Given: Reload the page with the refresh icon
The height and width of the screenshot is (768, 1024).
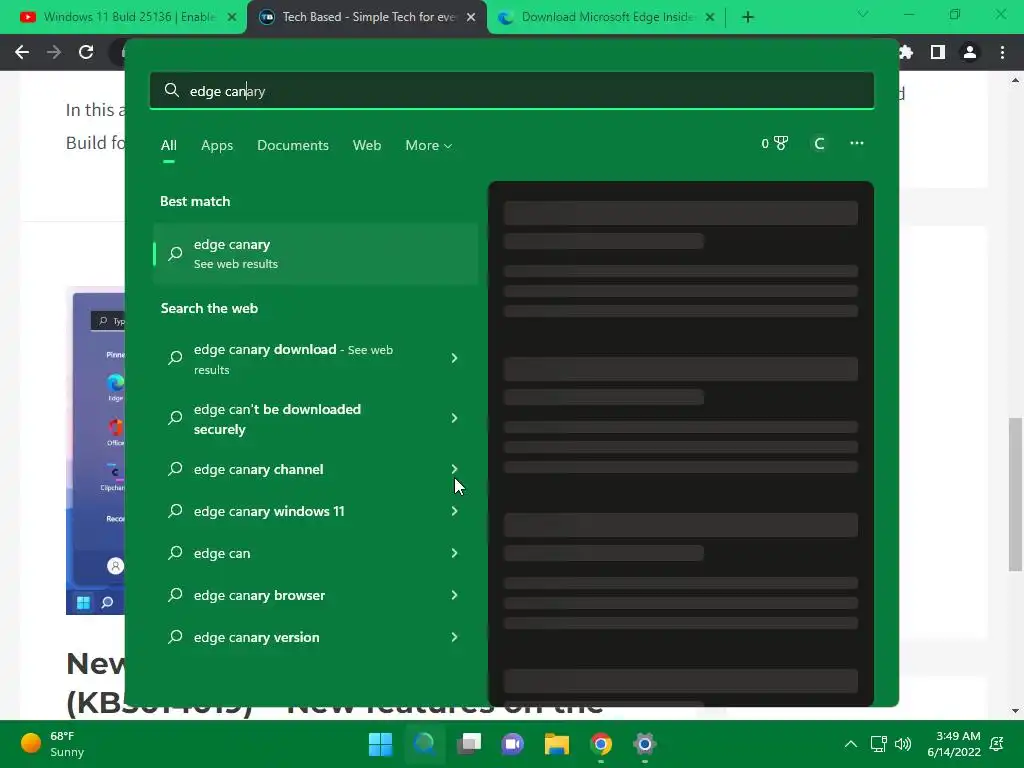Looking at the screenshot, I should tap(86, 52).
